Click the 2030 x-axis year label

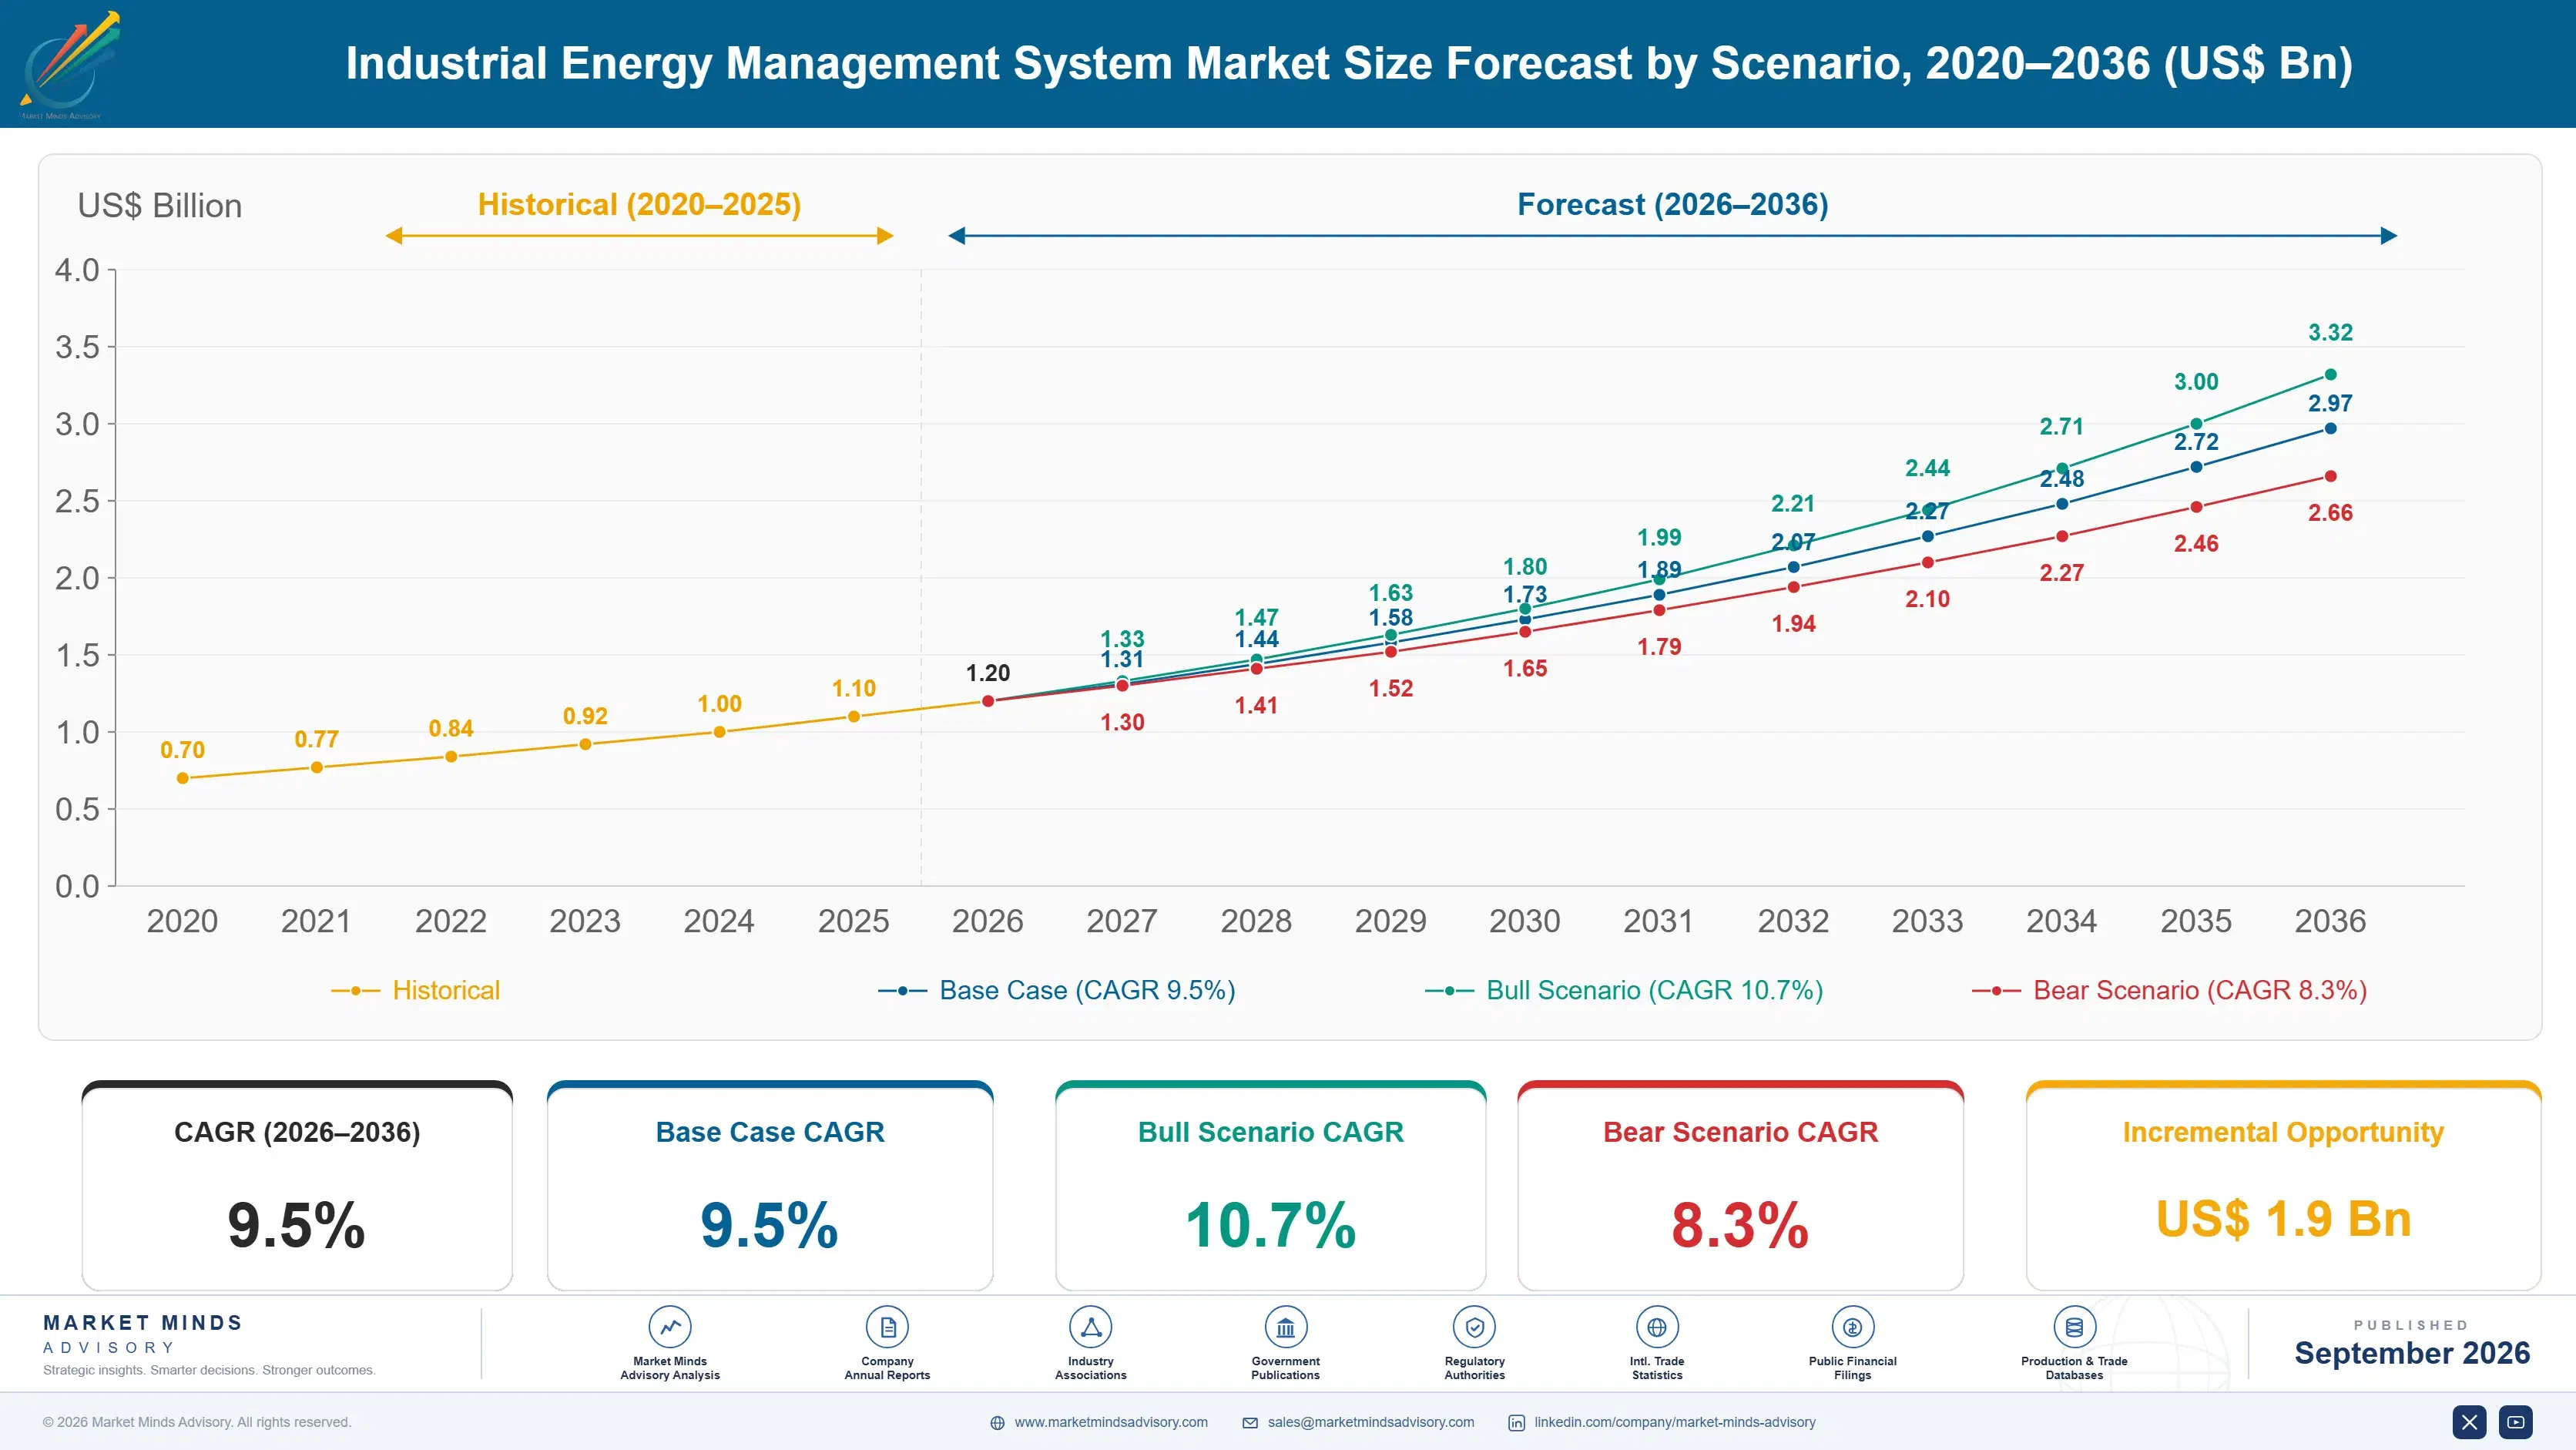[1525, 921]
